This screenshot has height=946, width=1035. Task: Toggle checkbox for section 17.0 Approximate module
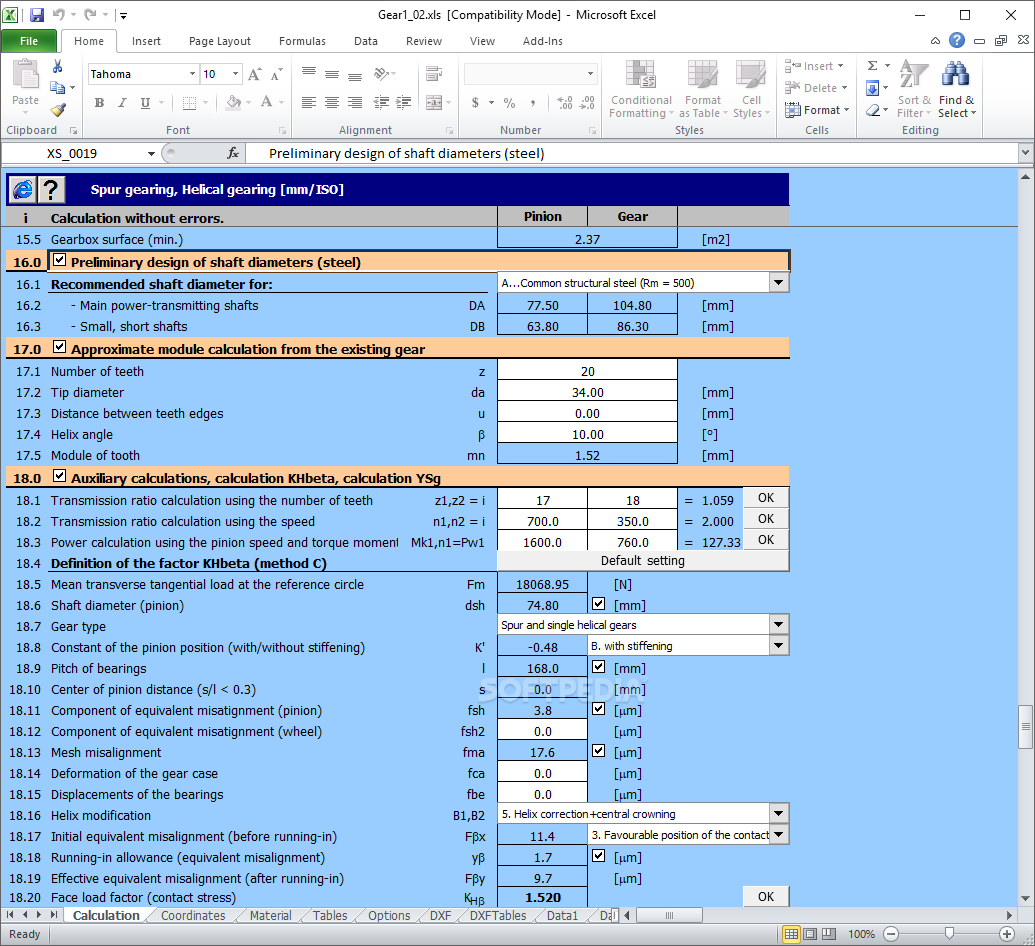pos(59,347)
